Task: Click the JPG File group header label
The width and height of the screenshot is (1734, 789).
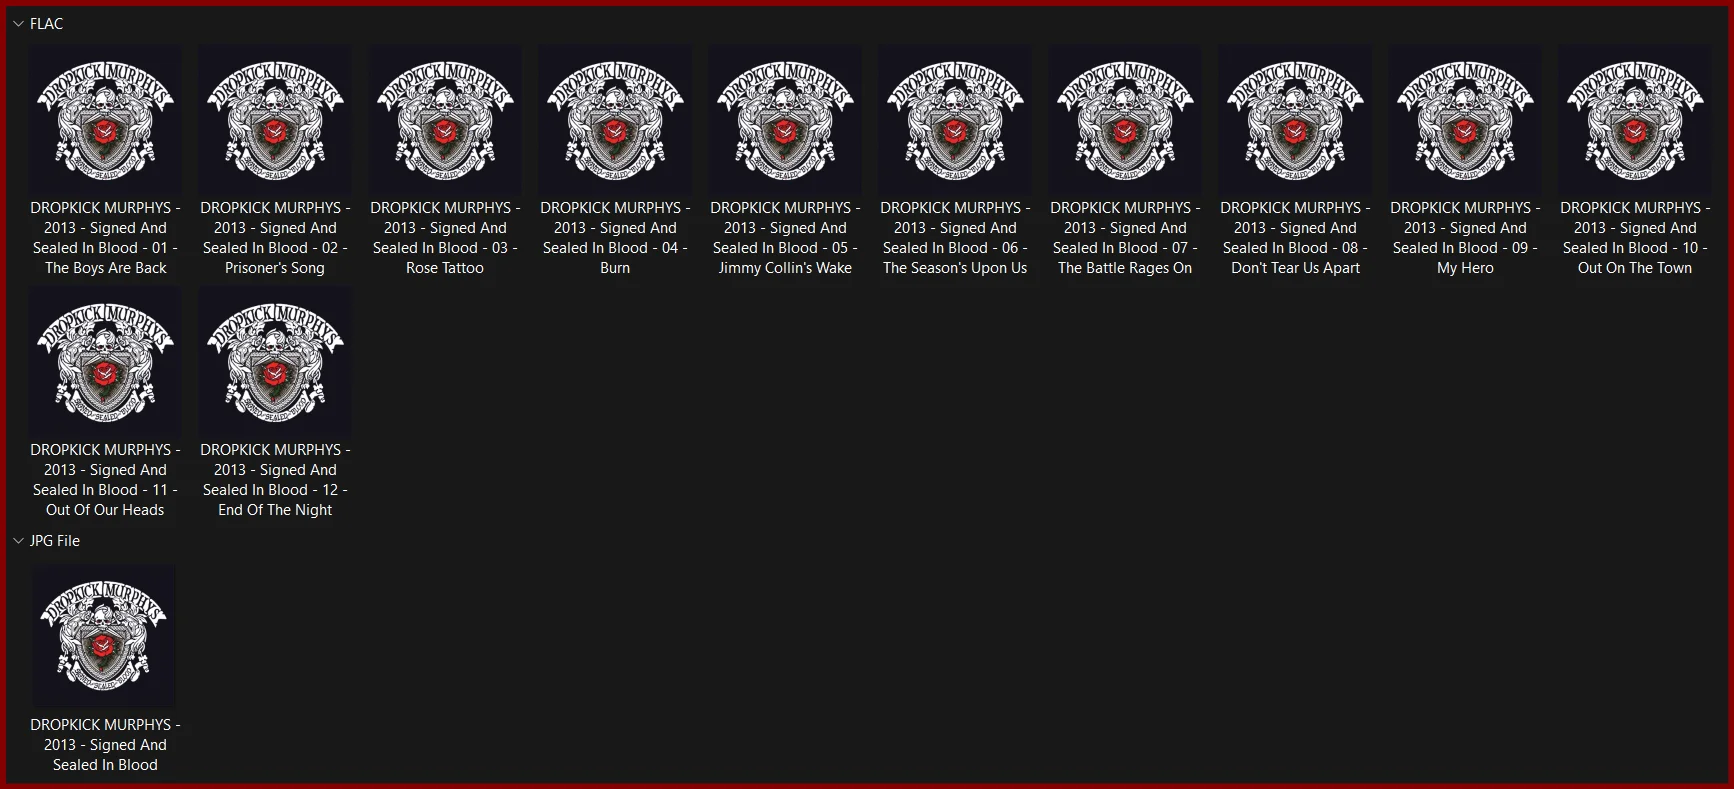Action: tap(55, 541)
